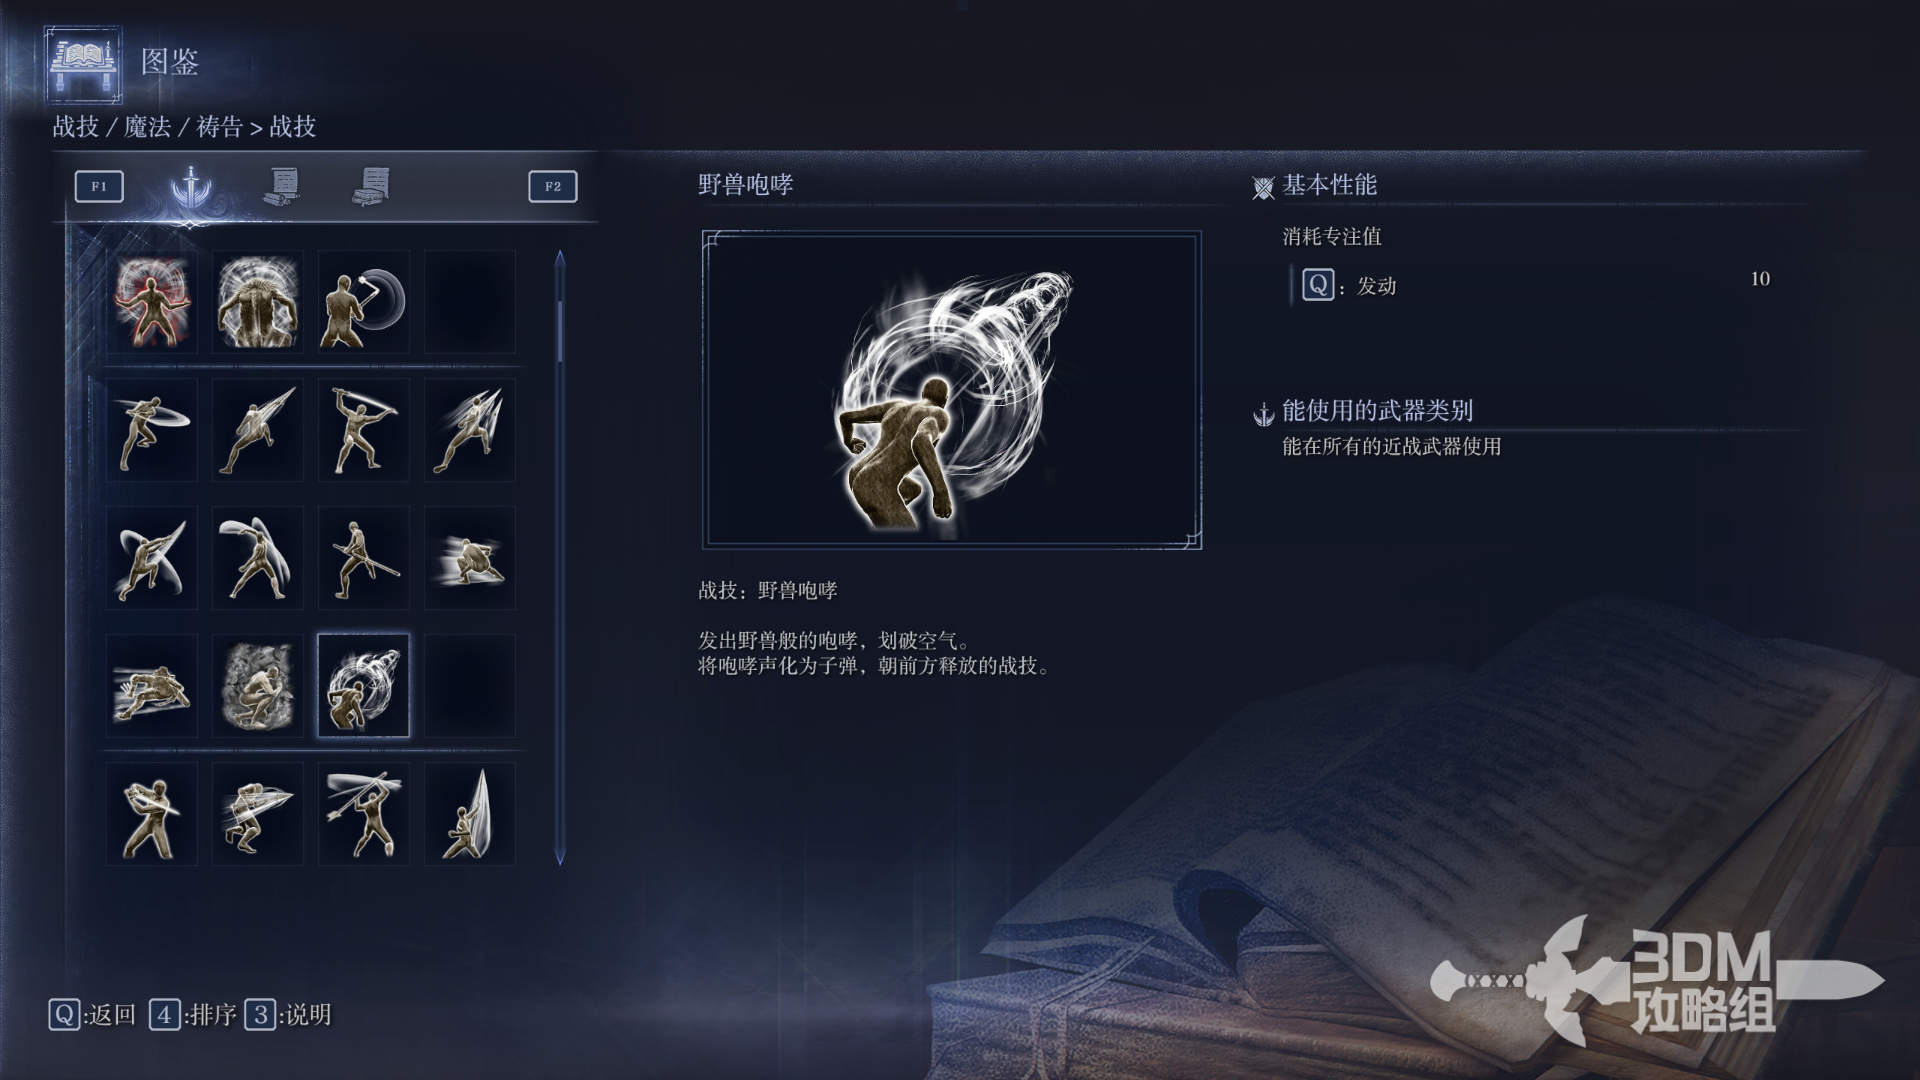Switch to the second scroll prayer tab
The width and height of the screenshot is (1920, 1080).
372,187
